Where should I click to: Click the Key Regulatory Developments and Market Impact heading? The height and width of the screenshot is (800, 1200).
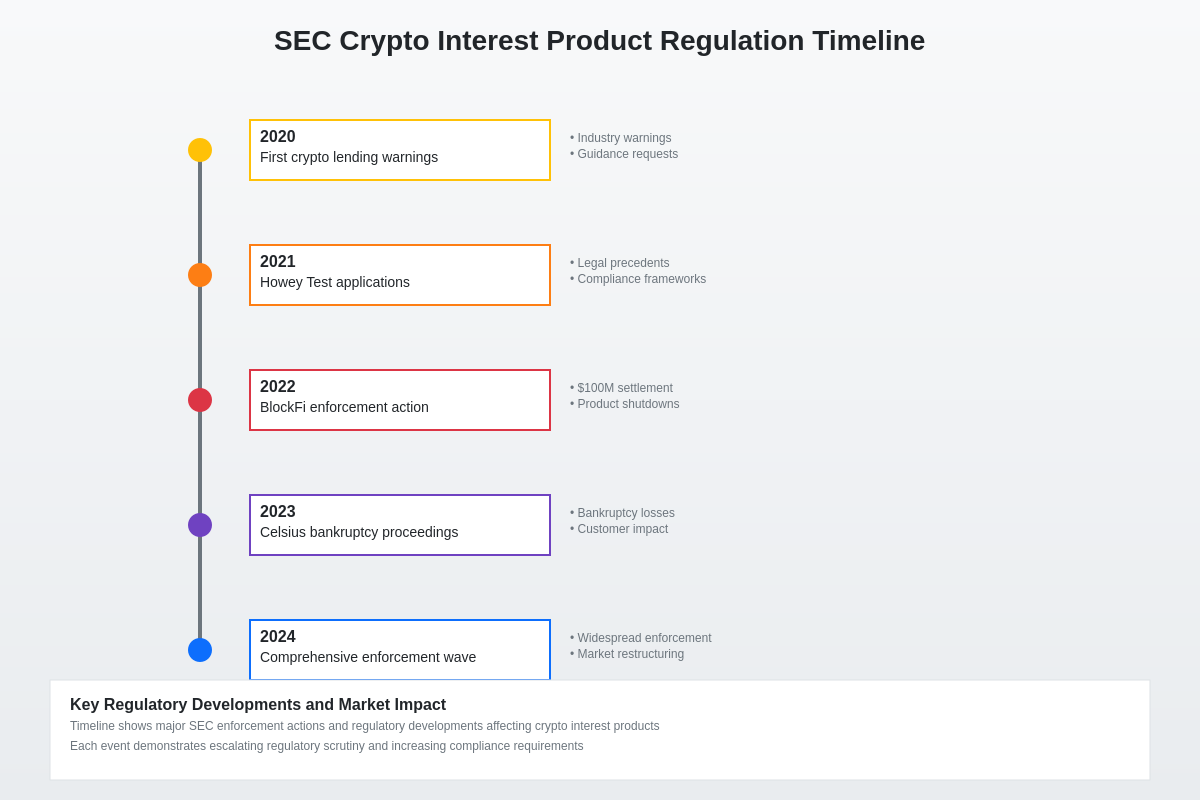click(x=258, y=704)
